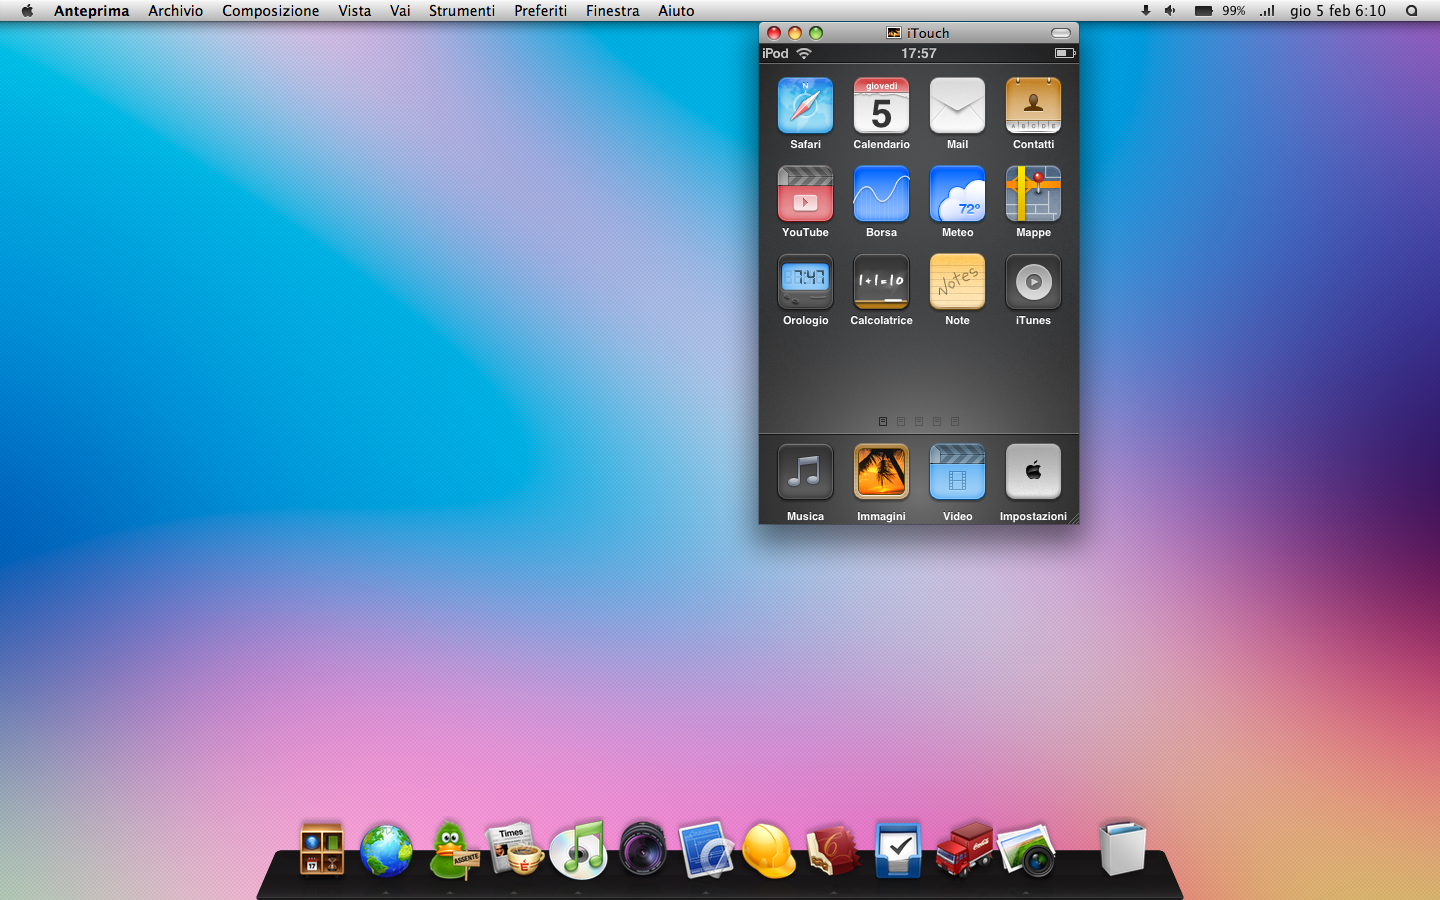This screenshot has width=1440, height=900.
Task: Open the red truck icon in Dock
Action: click(x=964, y=848)
